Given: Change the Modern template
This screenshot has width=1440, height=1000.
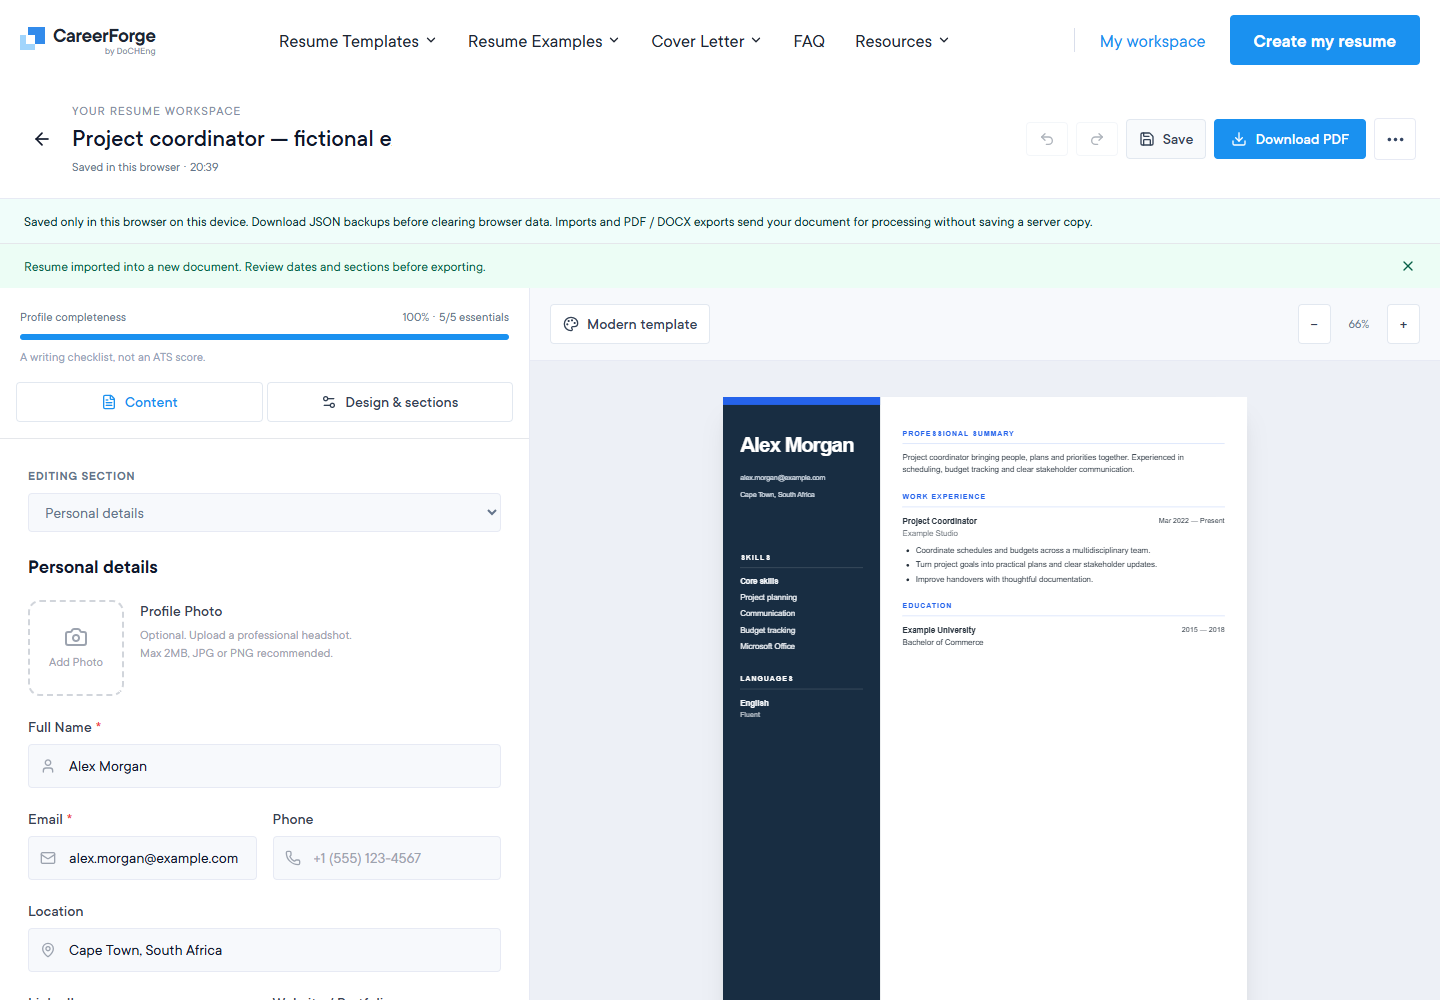Looking at the screenshot, I should [x=630, y=324].
